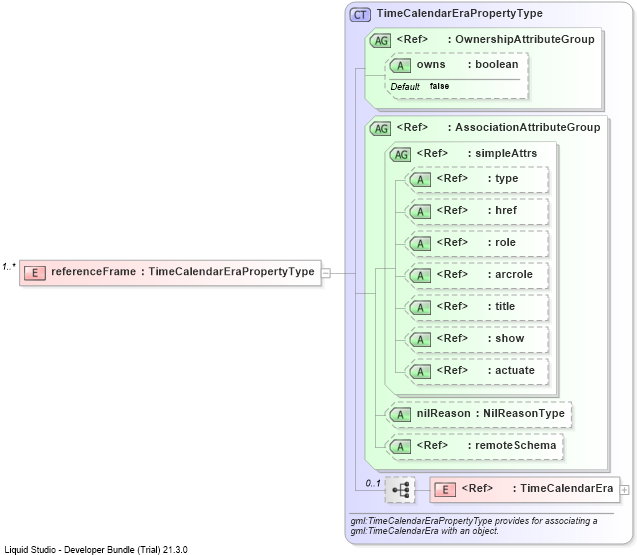Click the 1..* cardinality label

(x=9, y=267)
